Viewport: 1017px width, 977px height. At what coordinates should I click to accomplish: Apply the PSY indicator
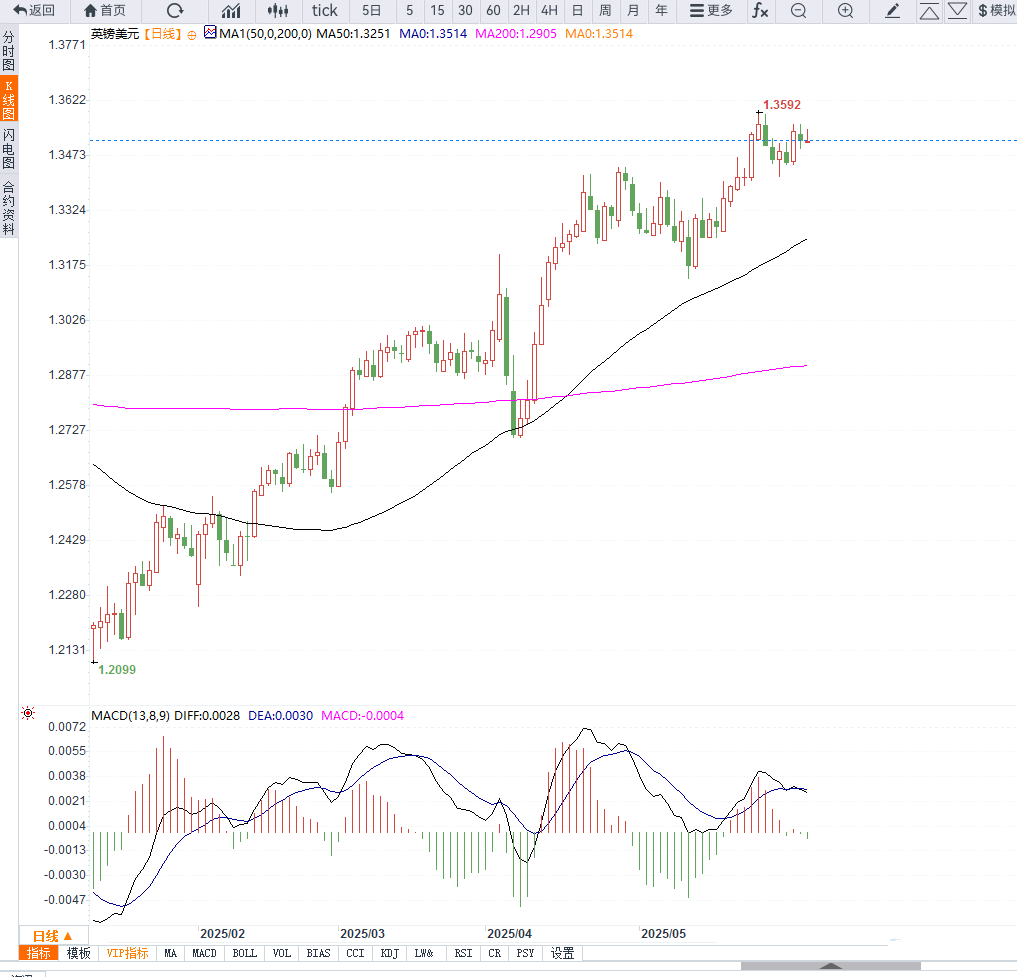pos(525,953)
